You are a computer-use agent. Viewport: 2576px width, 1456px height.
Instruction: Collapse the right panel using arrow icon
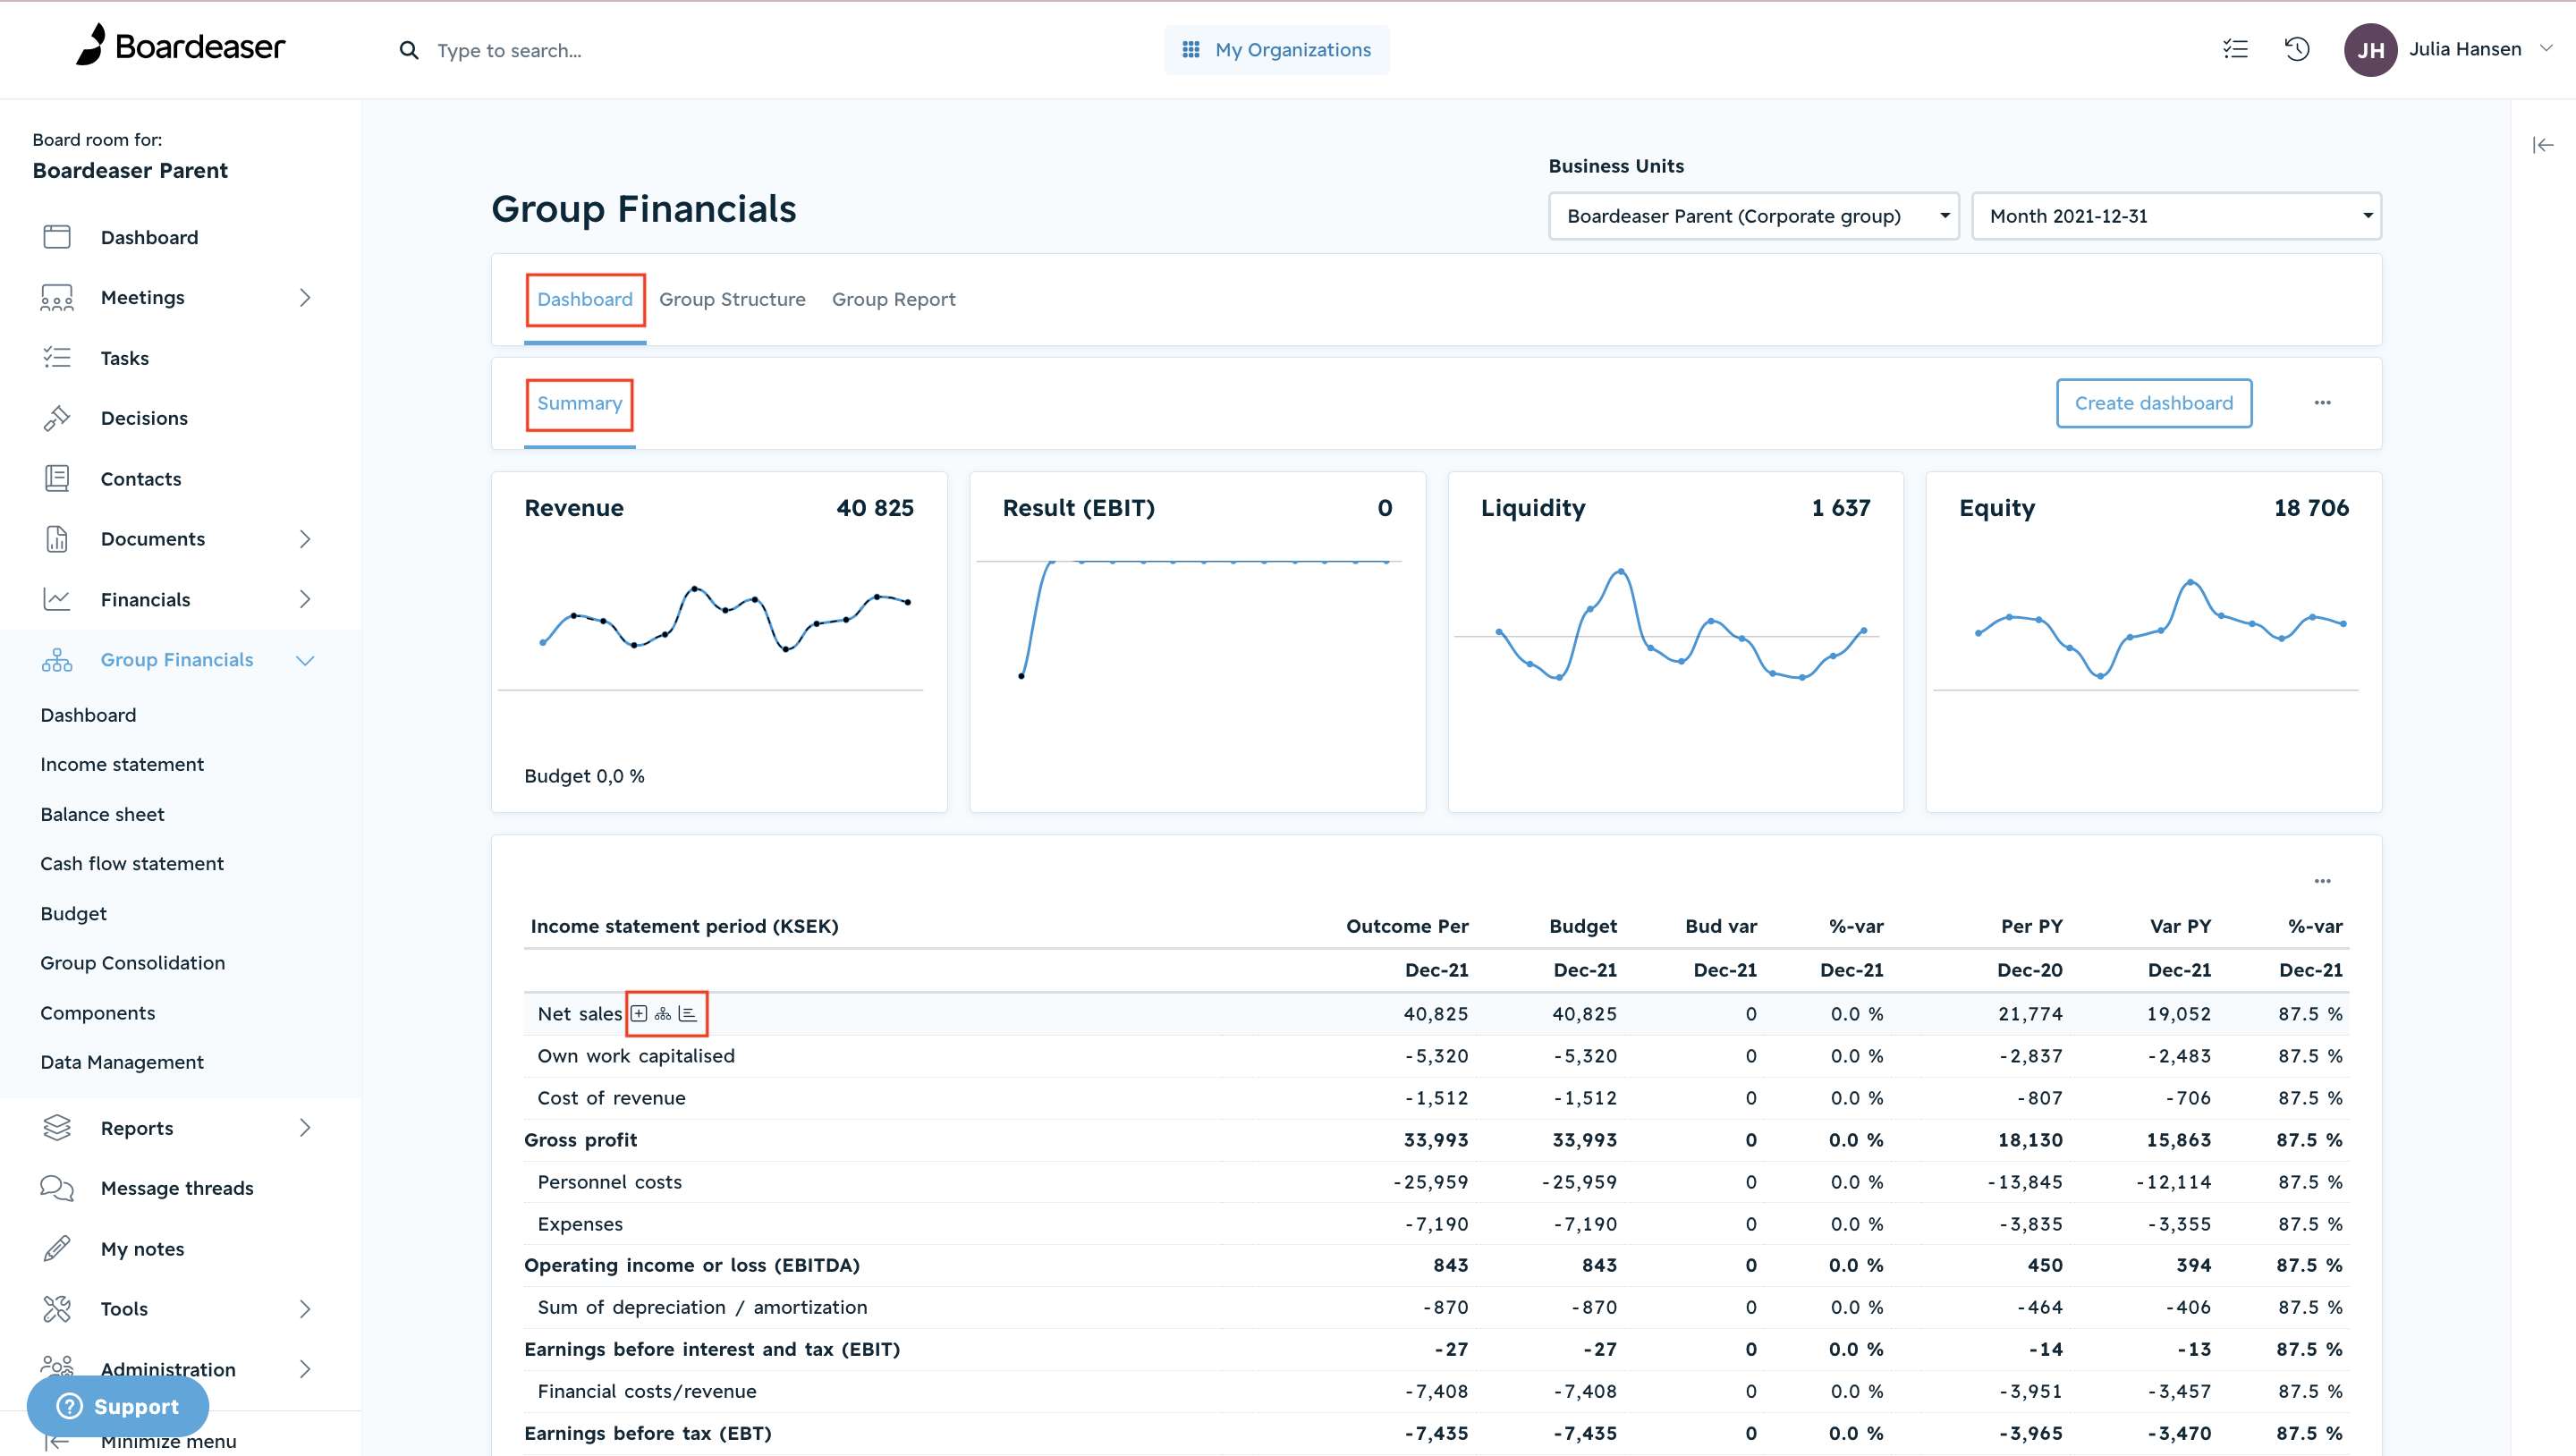coord(2543,145)
